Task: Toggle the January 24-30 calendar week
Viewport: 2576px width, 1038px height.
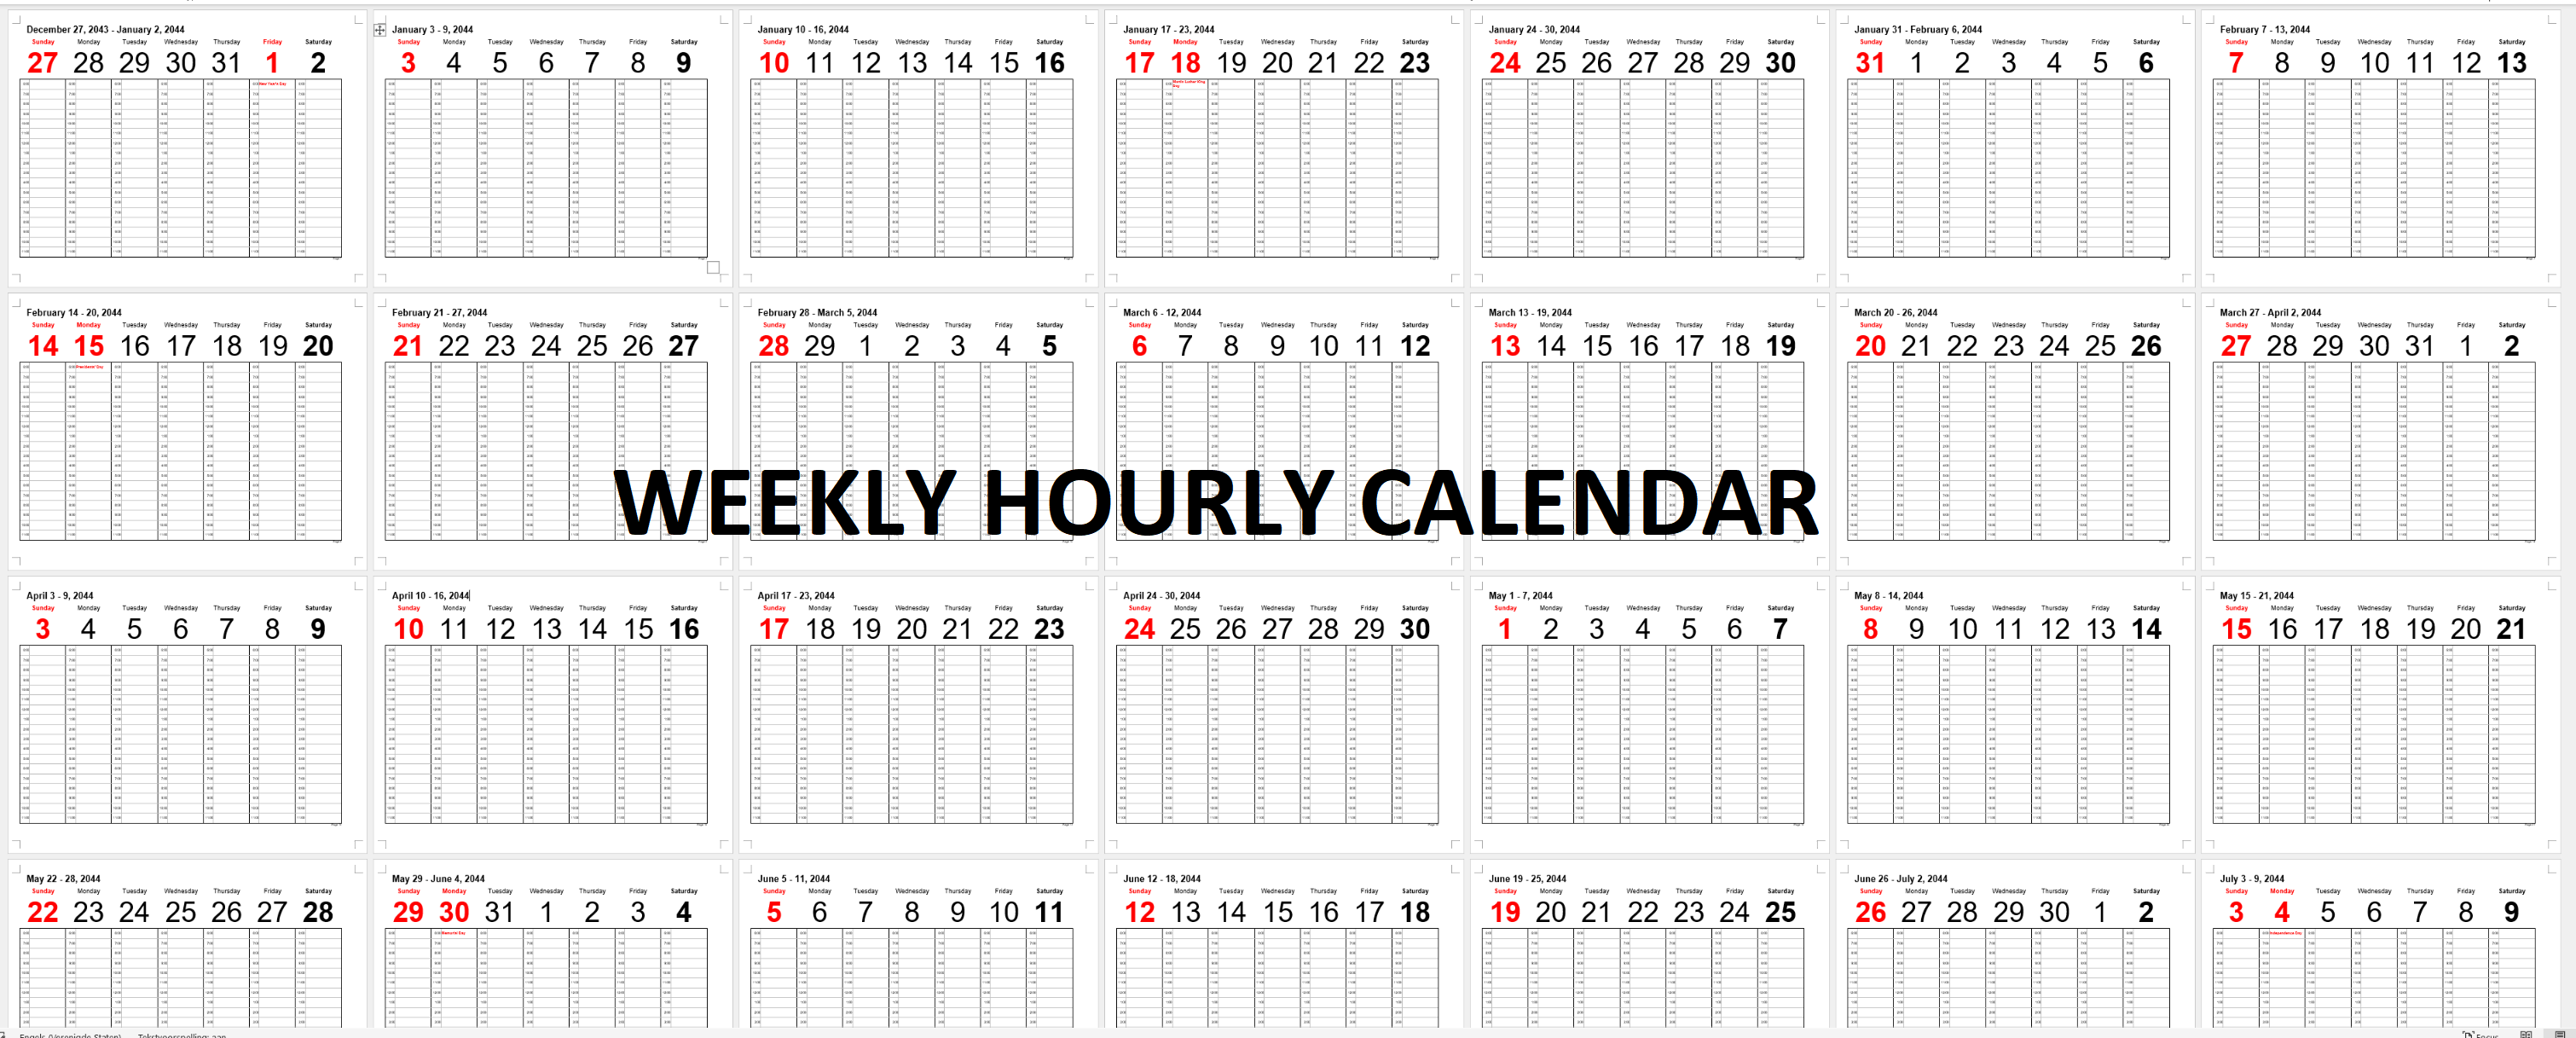Action: click(x=1645, y=148)
